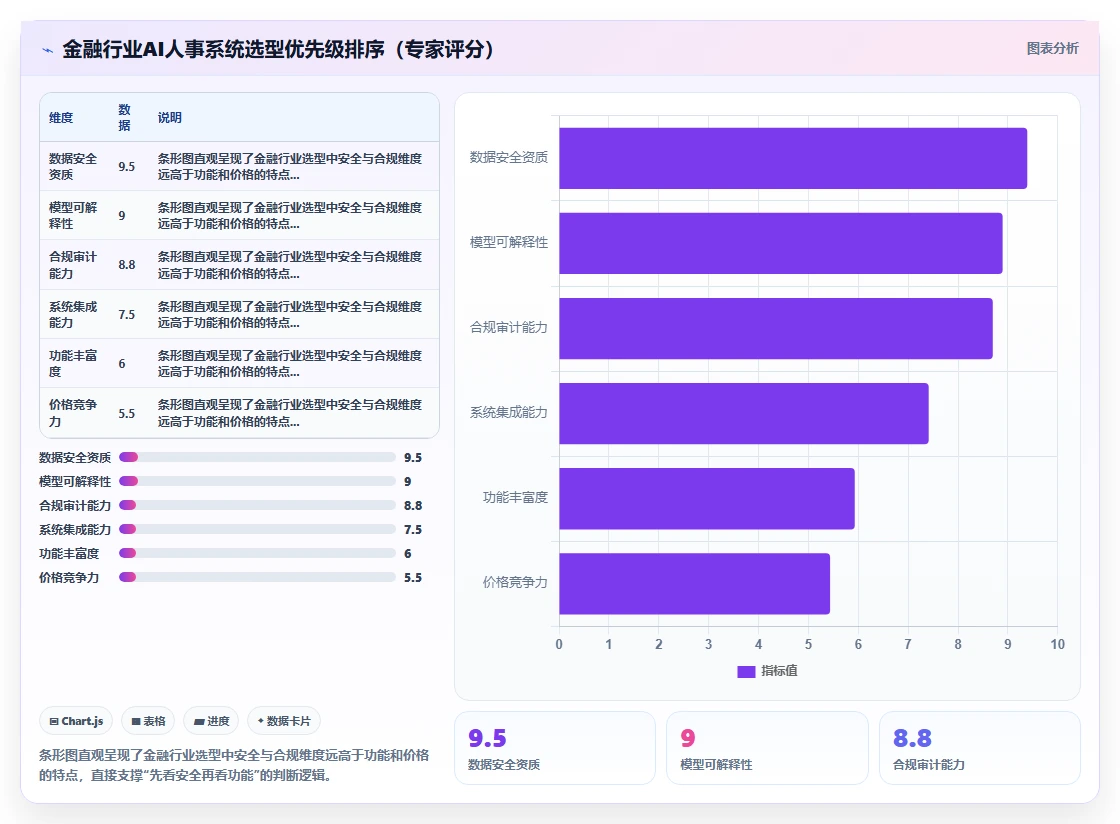Click the 7.5 value beside the progress bar
1120x824 pixels.
(x=413, y=529)
